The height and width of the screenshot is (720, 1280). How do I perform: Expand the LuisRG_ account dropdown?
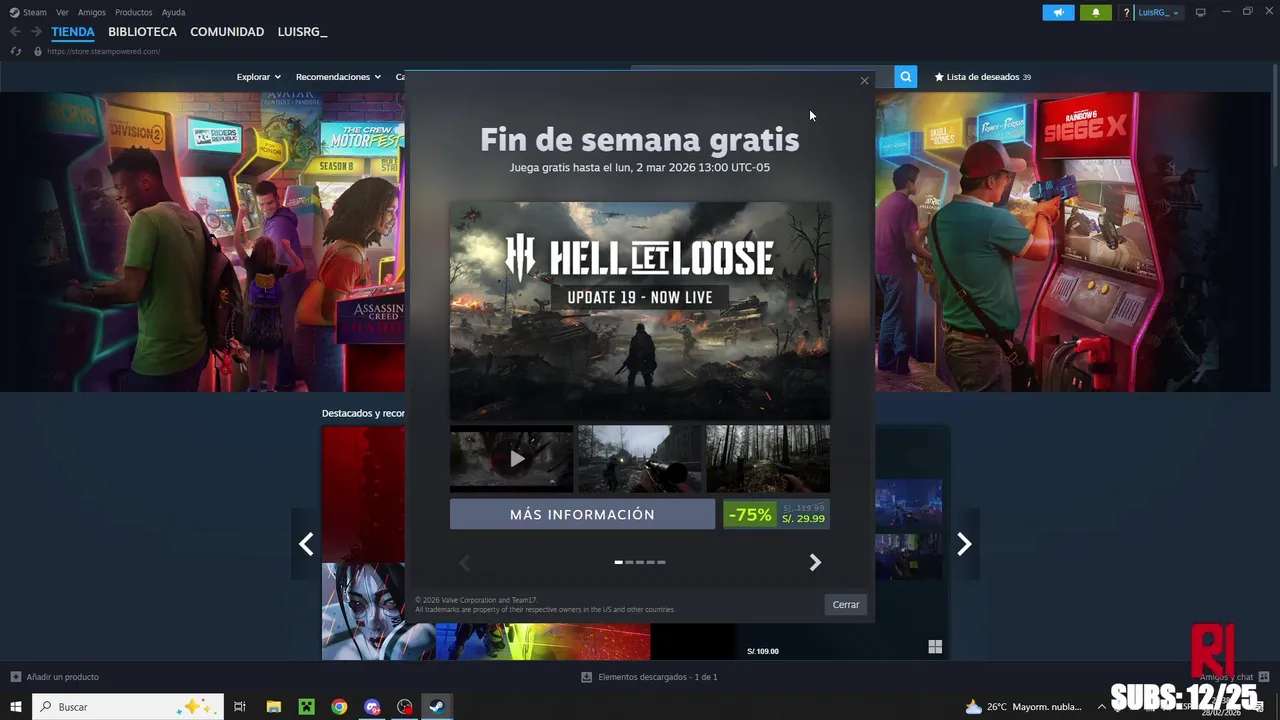click(x=1159, y=13)
